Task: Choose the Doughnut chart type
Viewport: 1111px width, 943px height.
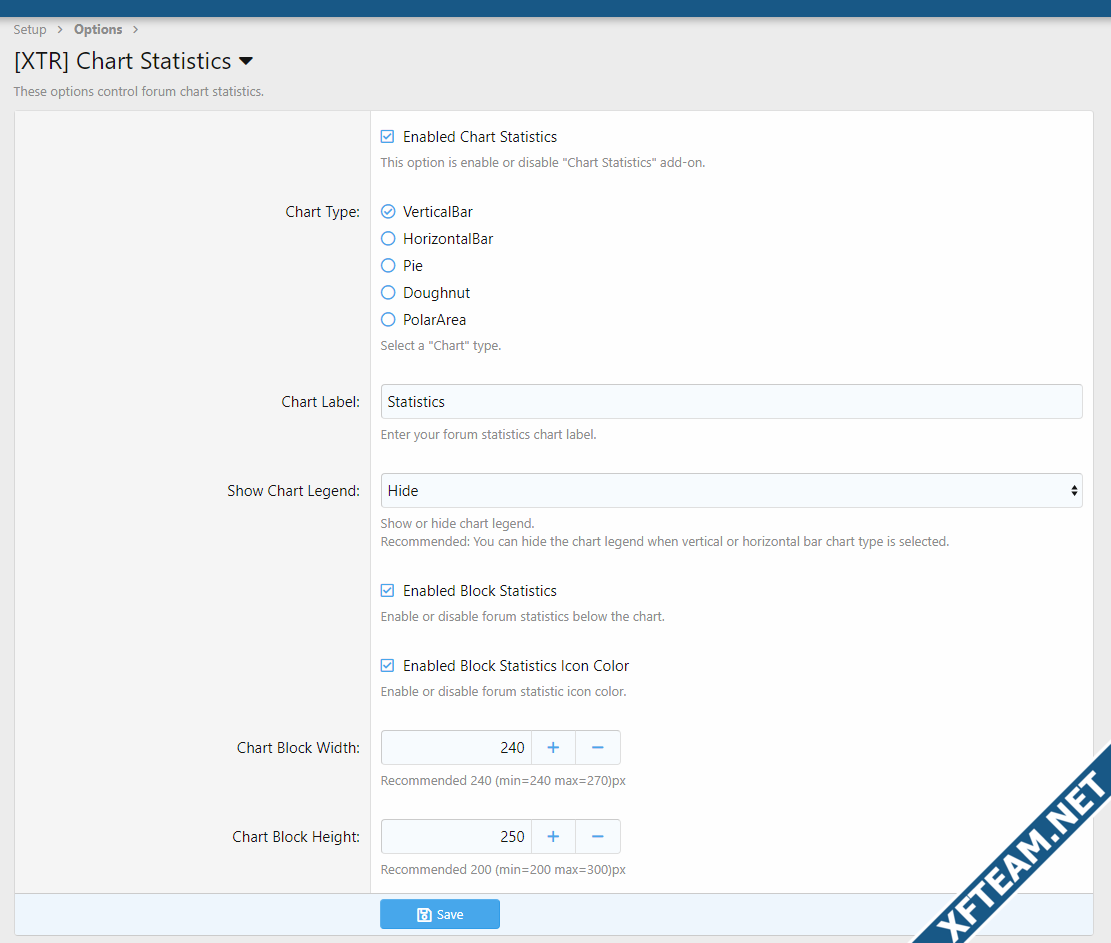Action: coord(388,293)
